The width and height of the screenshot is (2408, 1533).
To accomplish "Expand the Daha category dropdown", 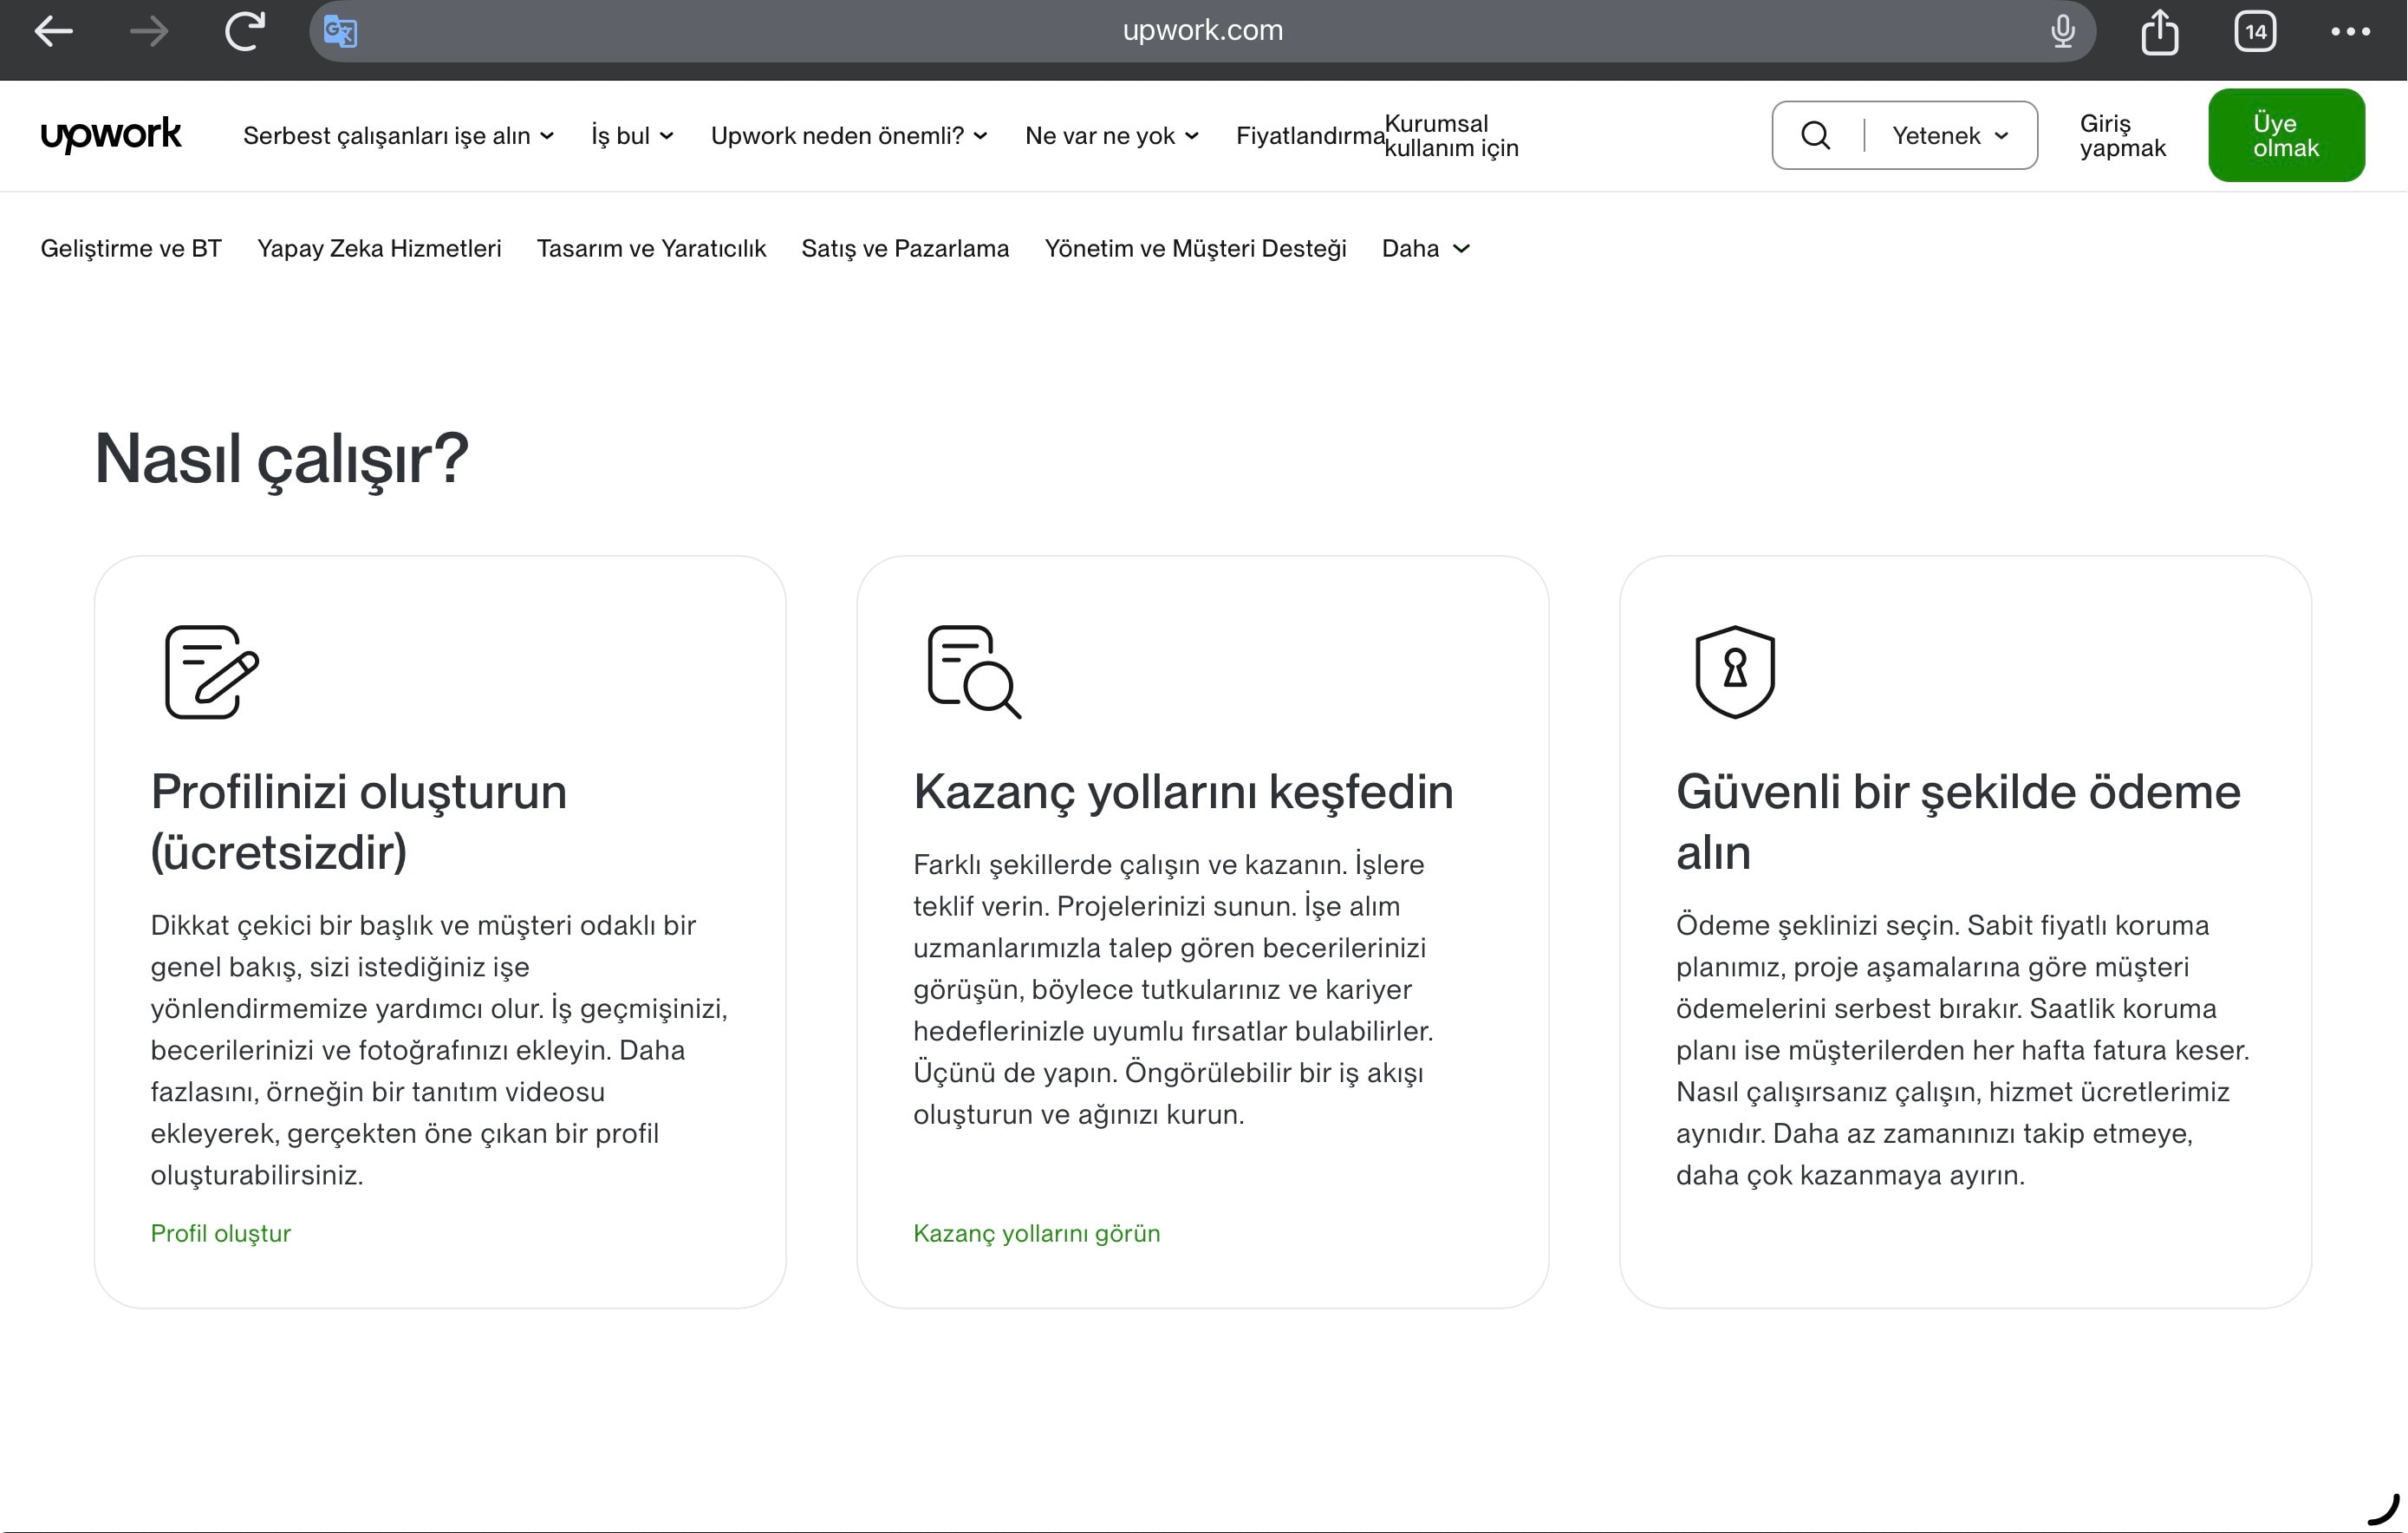I will (1424, 248).
